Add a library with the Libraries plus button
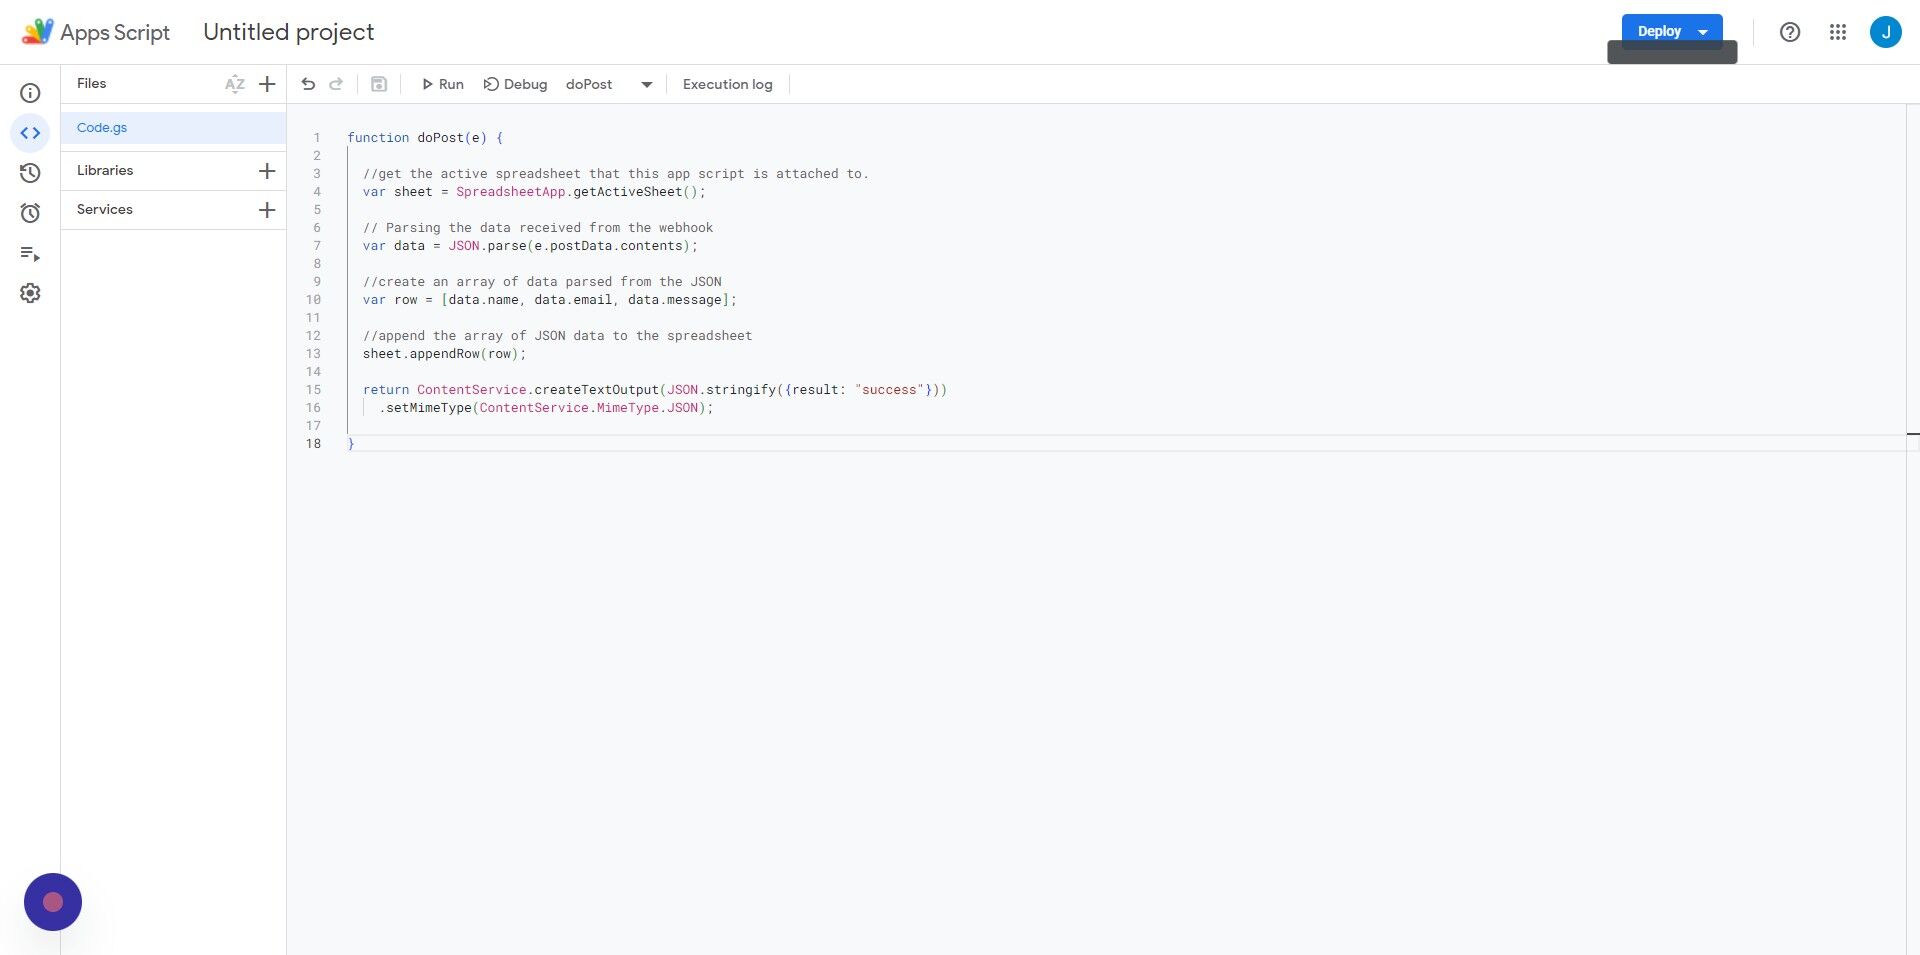Viewport: 1920px width, 955px height. 267,170
